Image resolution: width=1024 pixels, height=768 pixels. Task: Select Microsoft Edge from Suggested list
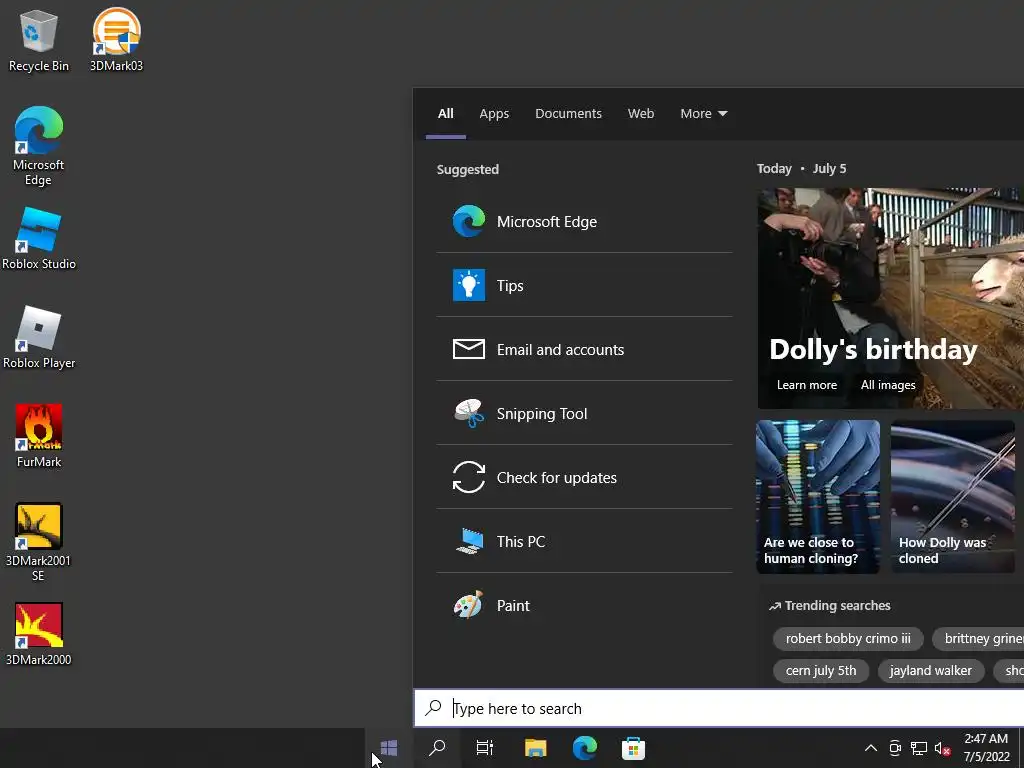click(x=584, y=221)
